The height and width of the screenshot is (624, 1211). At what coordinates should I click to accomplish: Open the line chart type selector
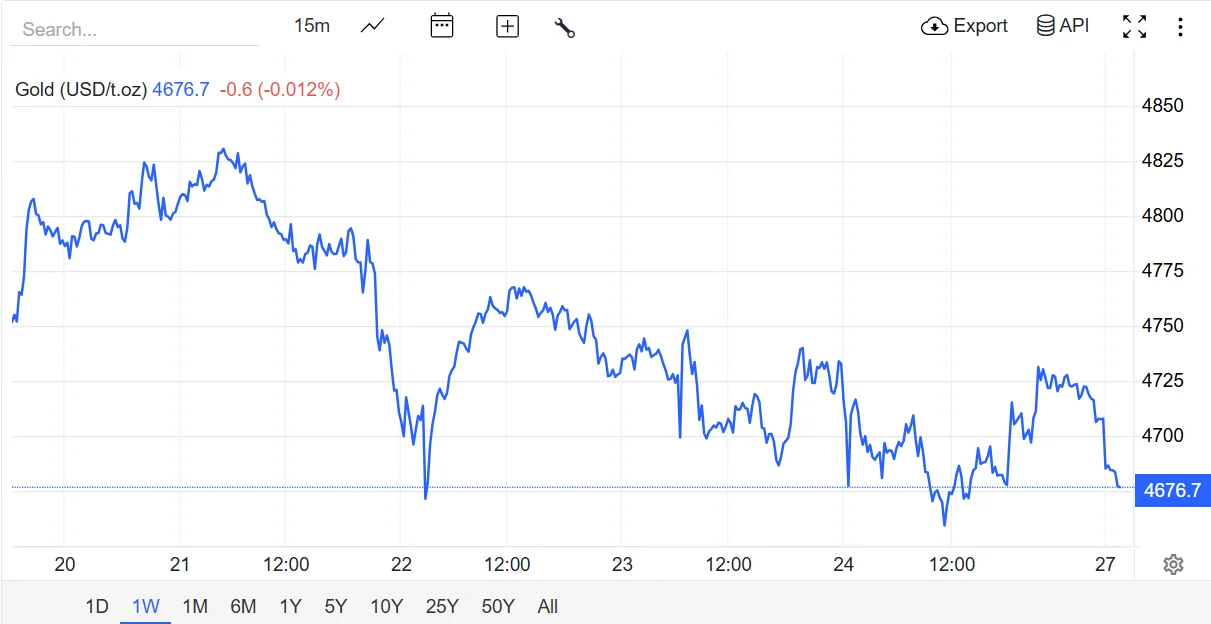[x=373, y=26]
